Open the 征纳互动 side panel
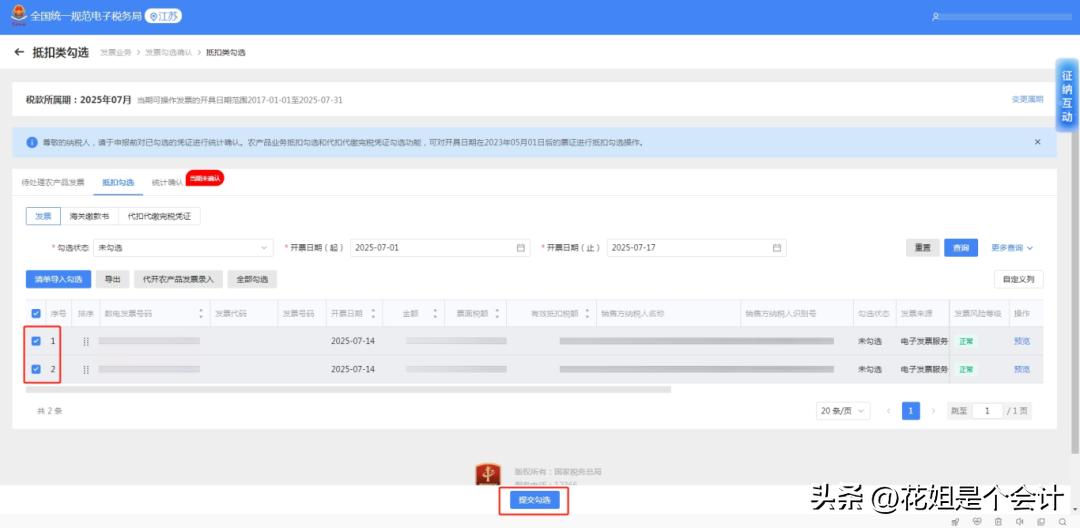The height and width of the screenshot is (528, 1080). click(1067, 95)
